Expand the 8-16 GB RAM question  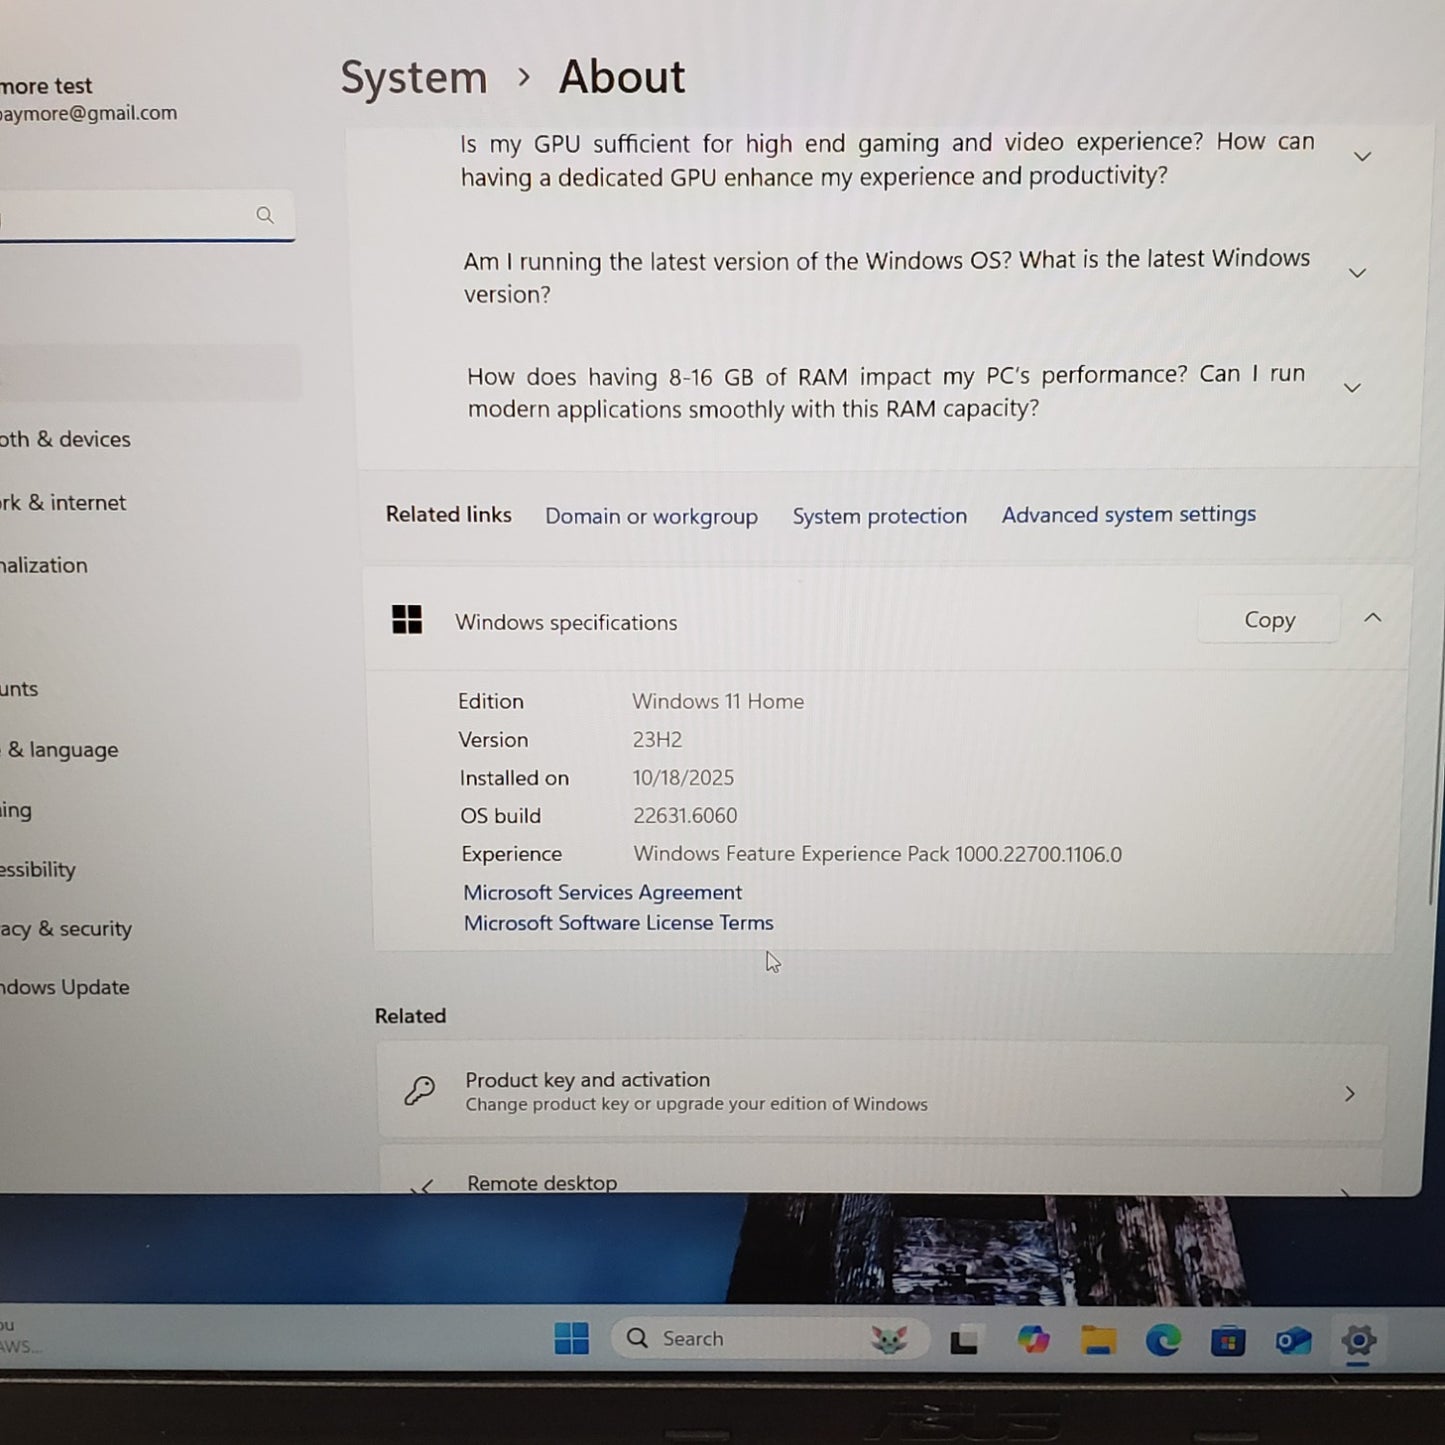click(1352, 388)
